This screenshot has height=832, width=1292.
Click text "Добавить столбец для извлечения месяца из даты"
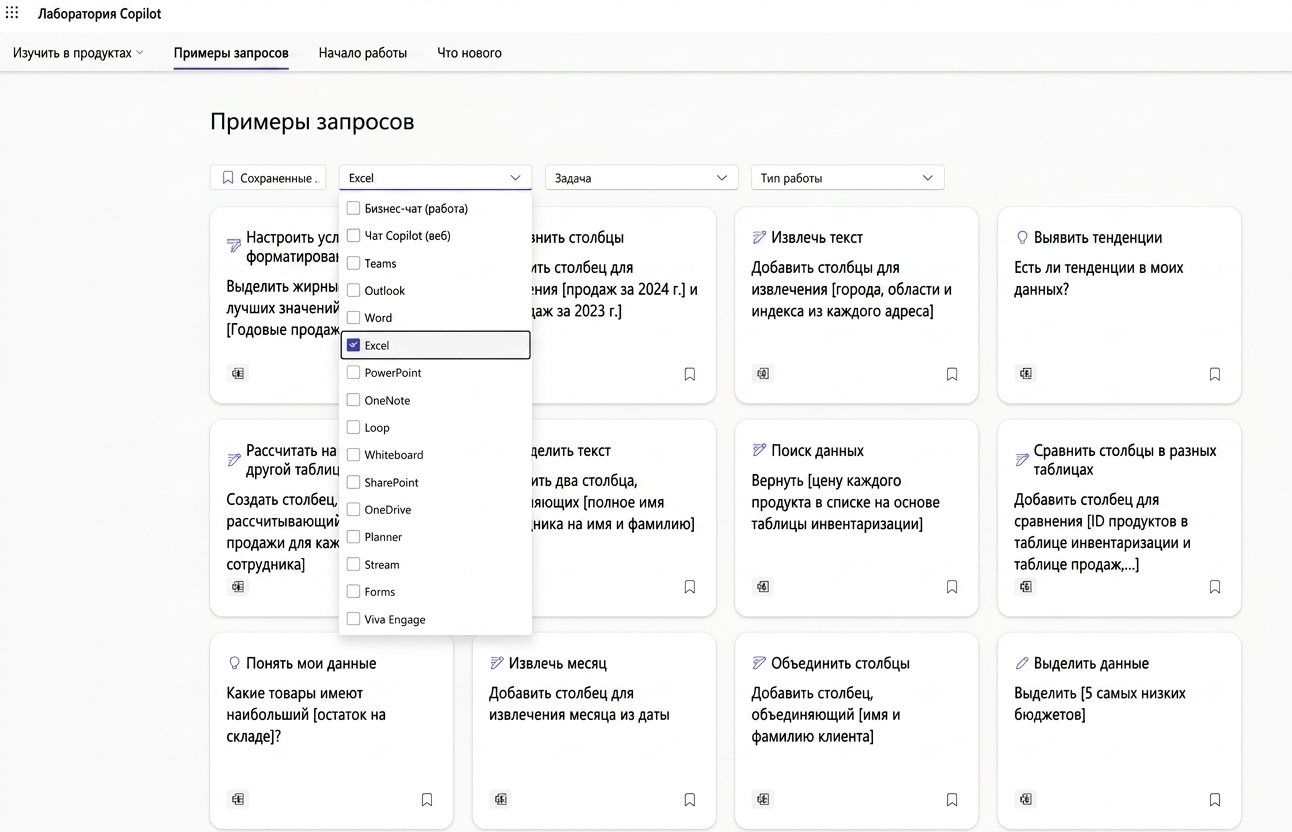point(579,704)
